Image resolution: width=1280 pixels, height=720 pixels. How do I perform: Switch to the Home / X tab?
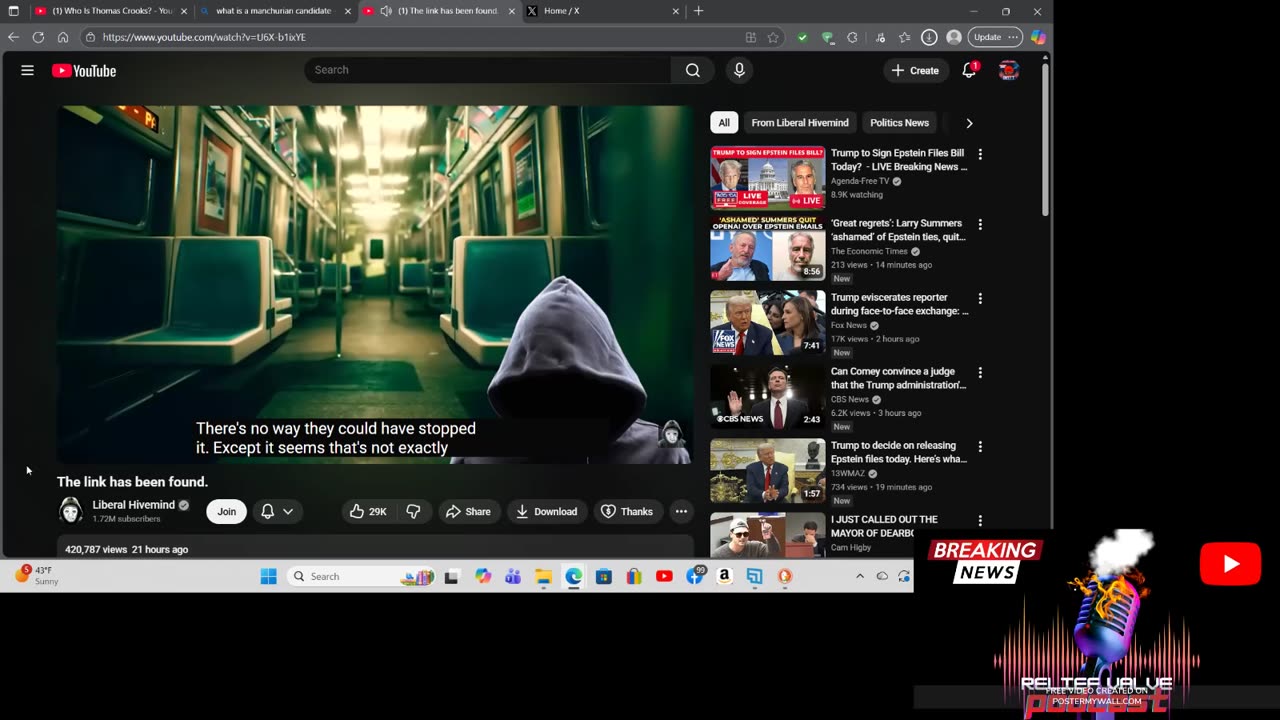tap(603, 11)
